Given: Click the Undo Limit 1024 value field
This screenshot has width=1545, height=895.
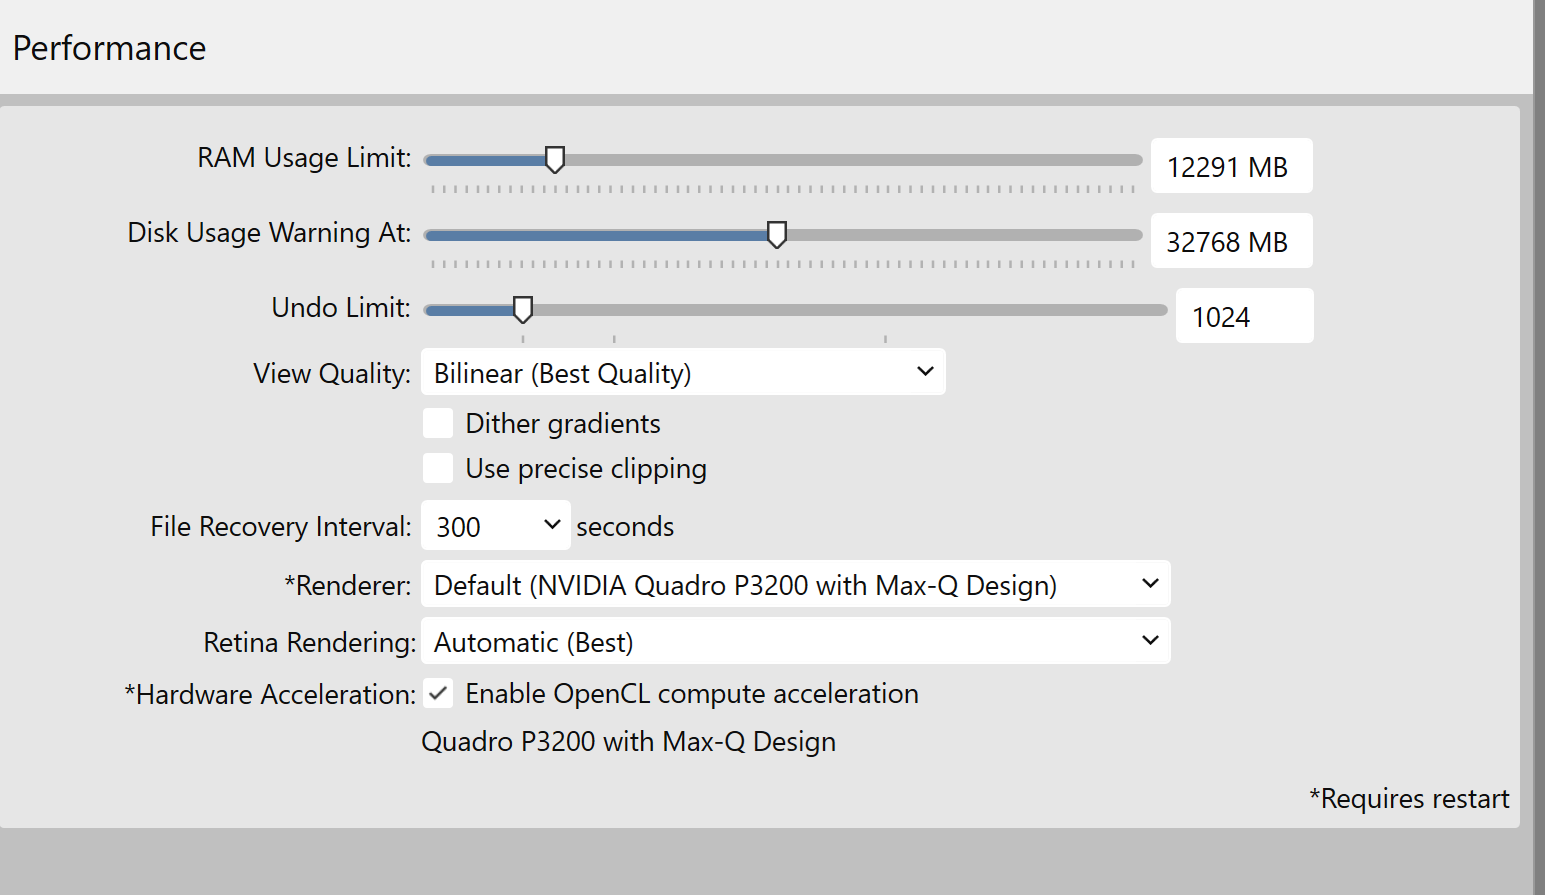Looking at the screenshot, I should click(1243, 316).
